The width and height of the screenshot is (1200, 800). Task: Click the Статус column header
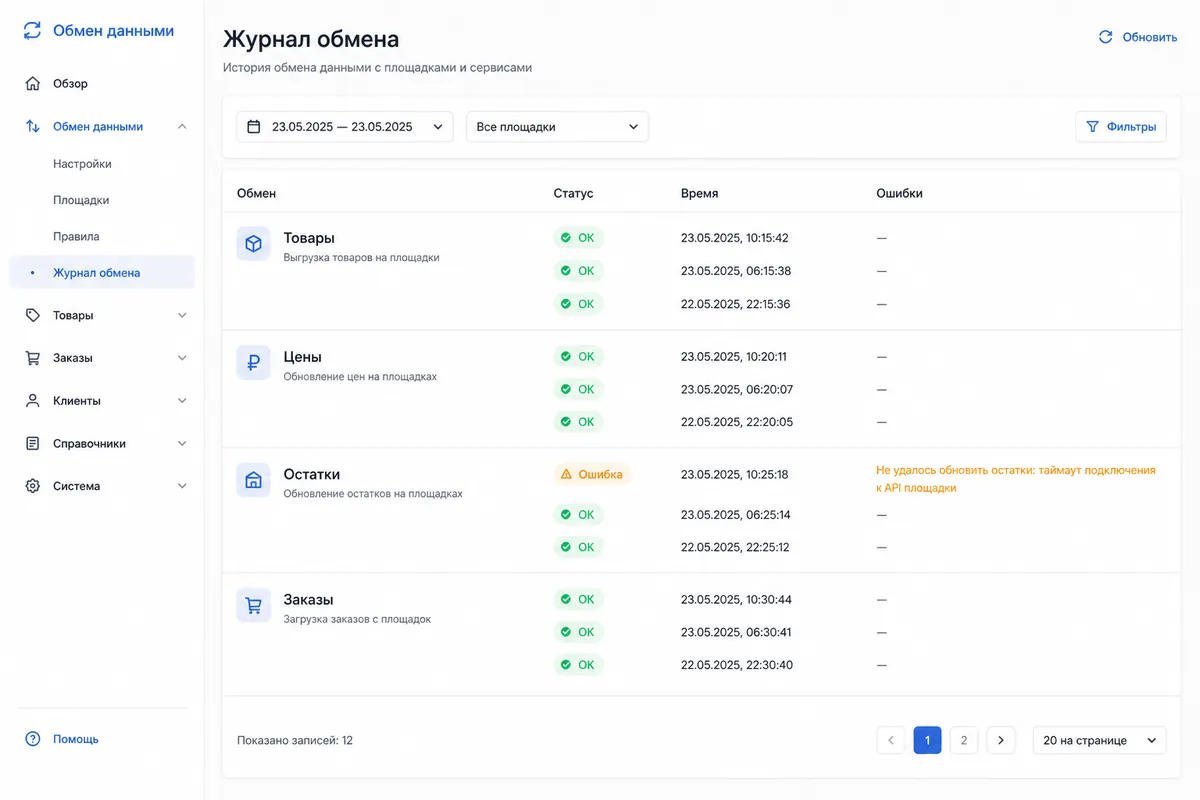point(573,193)
